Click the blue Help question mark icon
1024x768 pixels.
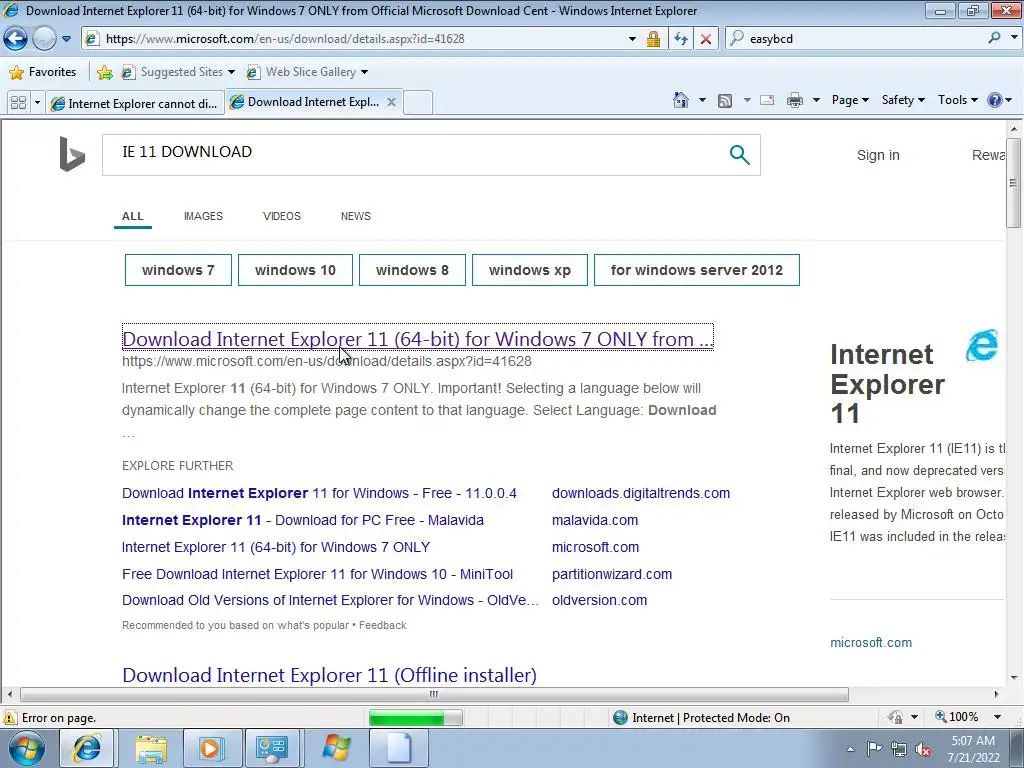(x=994, y=100)
